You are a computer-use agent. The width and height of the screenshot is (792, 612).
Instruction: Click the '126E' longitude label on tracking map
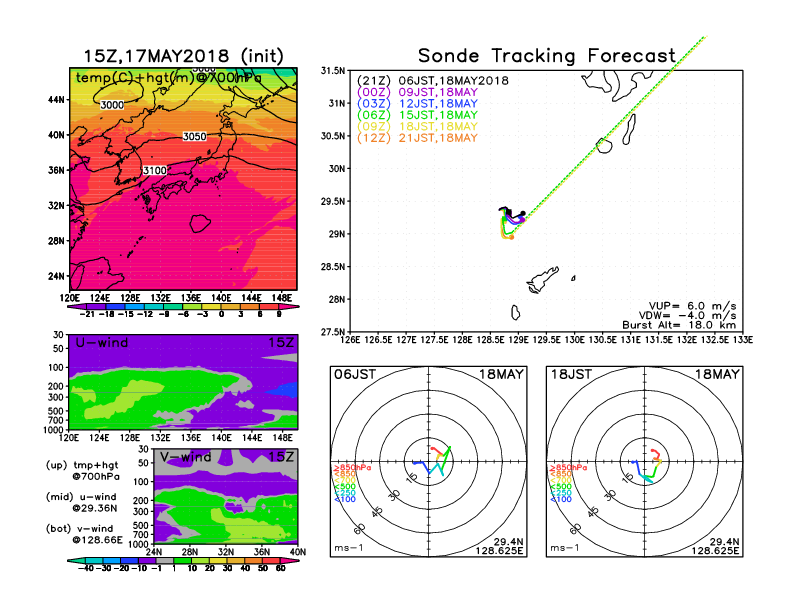tap(351, 340)
